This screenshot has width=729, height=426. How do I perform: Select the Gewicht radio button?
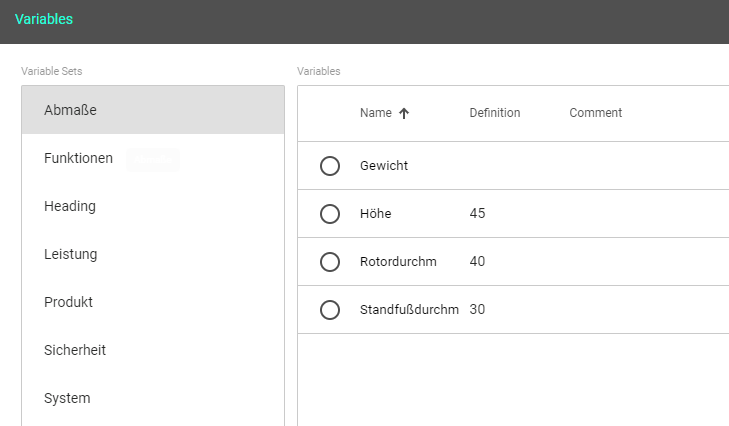pyautogui.click(x=330, y=166)
